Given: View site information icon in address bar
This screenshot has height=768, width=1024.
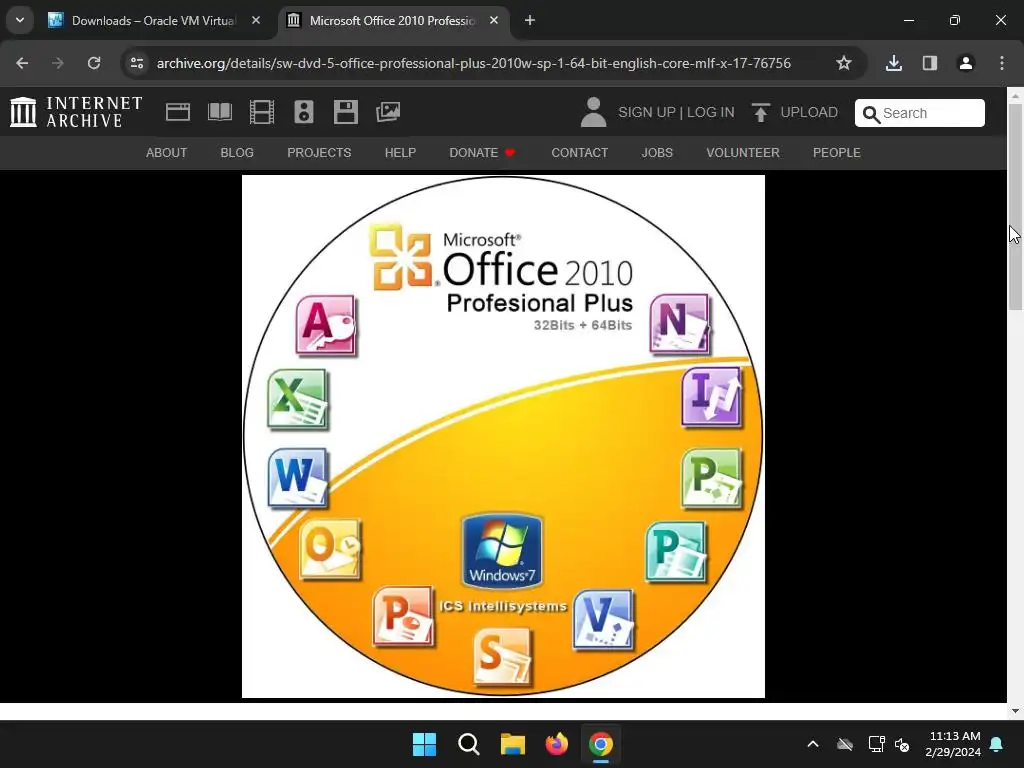Looking at the screenshot, I should coord(137,63).
